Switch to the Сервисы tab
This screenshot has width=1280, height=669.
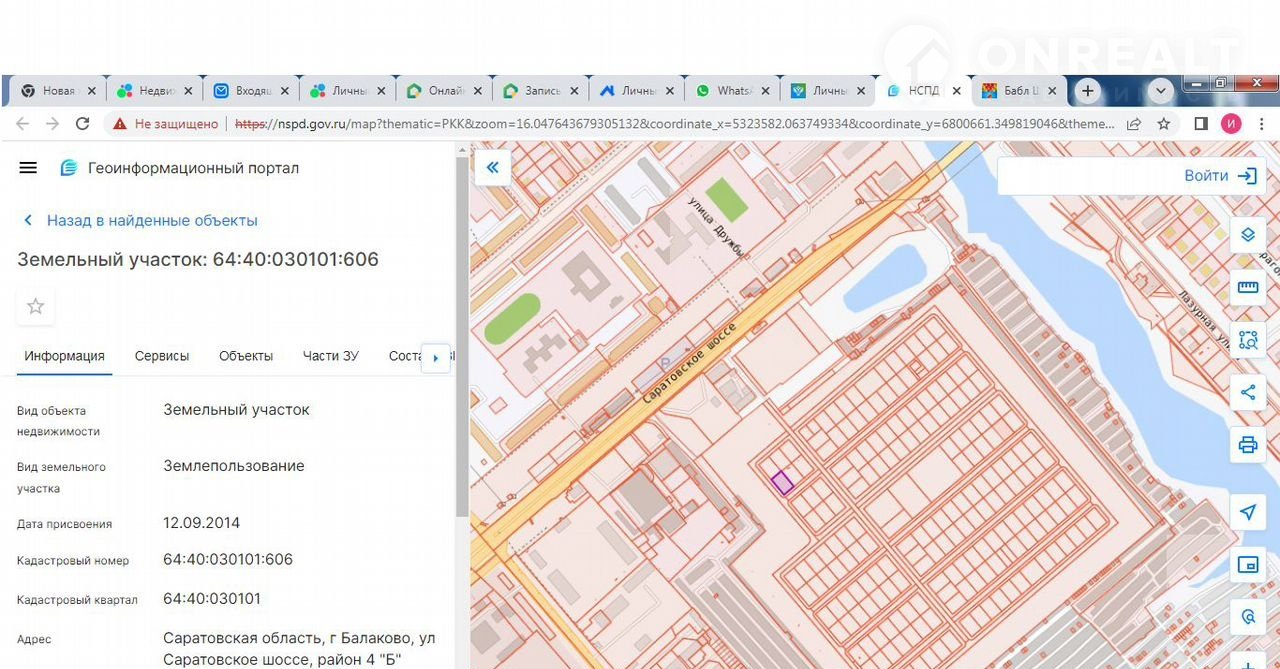pos(162,356)
